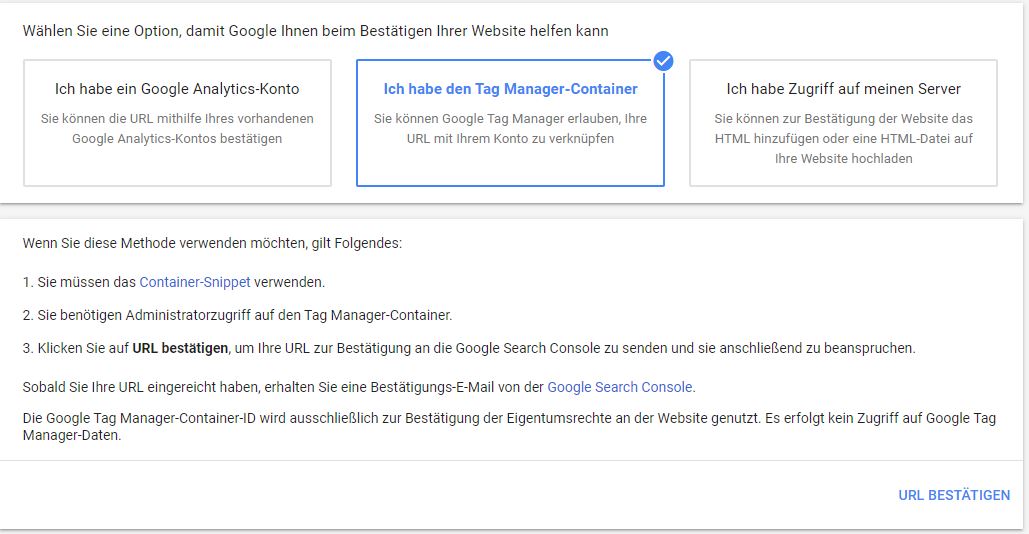This screenshot has width=1029, height=534.
Task: Click the "Wählen Sie eine Option" heading
Action: (x=315, y=31)
